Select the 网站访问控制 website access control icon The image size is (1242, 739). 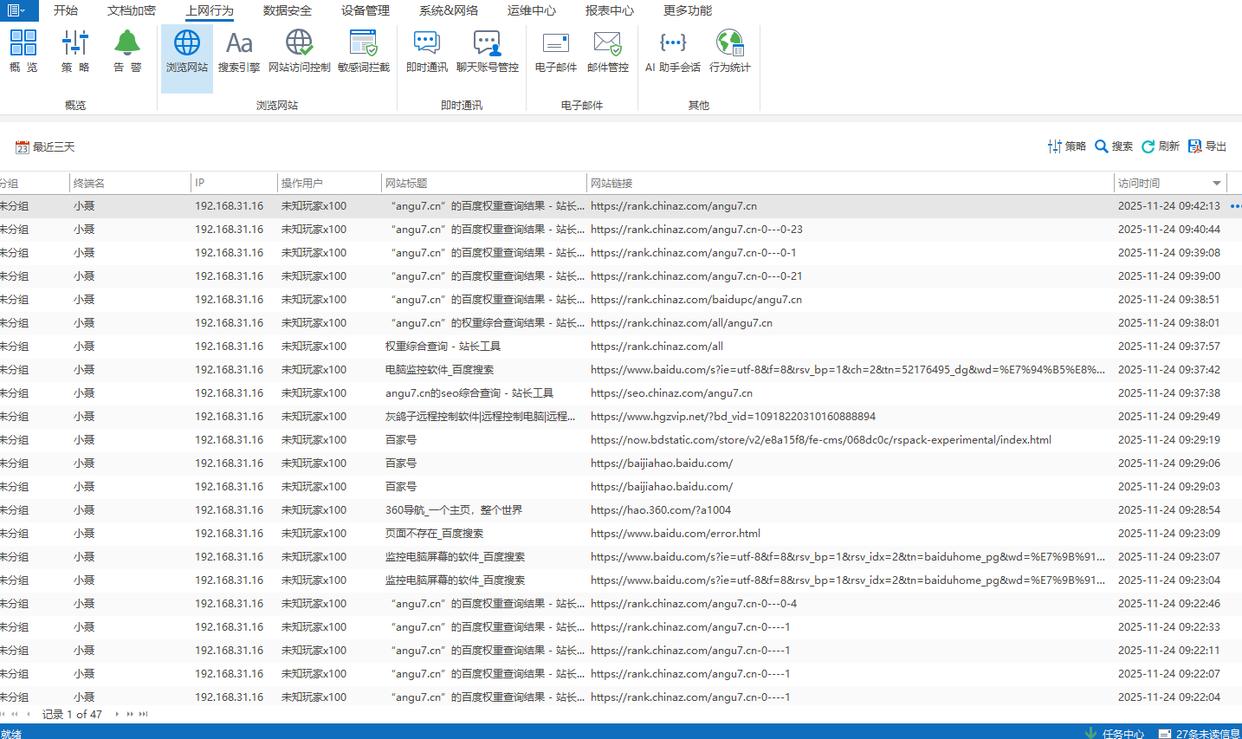coord(299,51)
